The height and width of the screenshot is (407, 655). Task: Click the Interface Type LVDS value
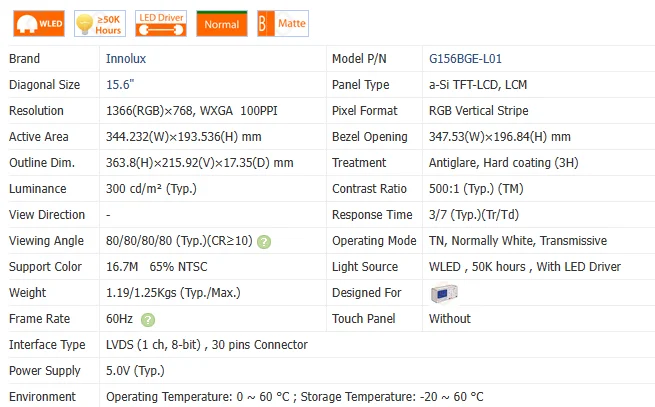206,345
